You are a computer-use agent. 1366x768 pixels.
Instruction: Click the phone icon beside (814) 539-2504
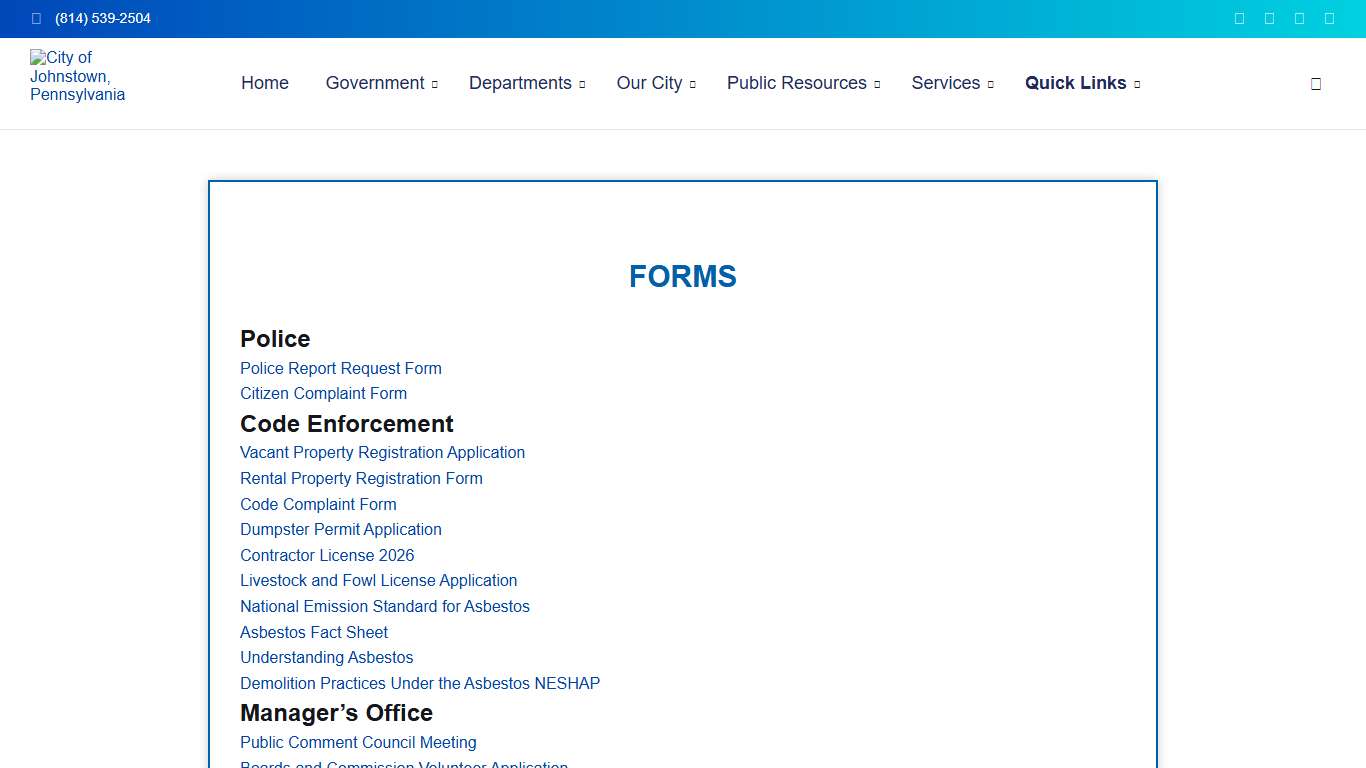37,18
